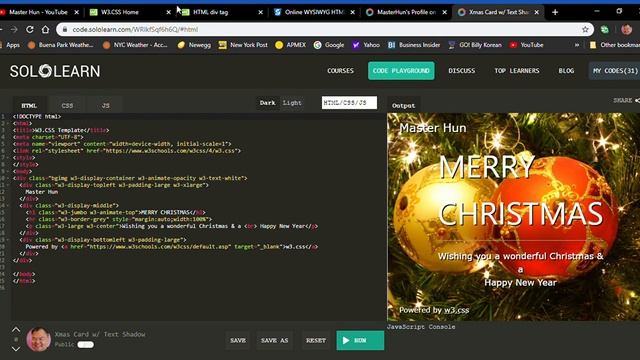Click the 'Master Hun' text in output
Viewport: 640px width, 360px height.
433,128
